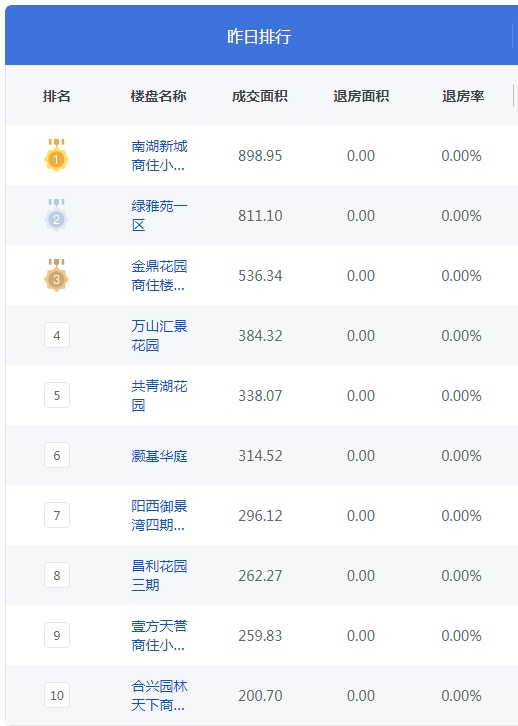This screenshot has height=726, width=518.
Task: Open the 南湖新城商住小... property link
Action: click(159, 156)
